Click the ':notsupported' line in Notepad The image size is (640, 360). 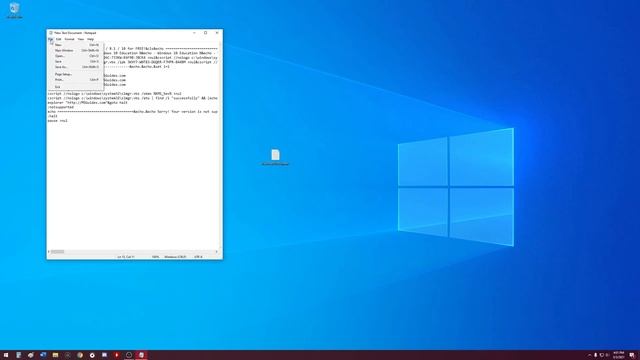pyautogui.click(x=60, y=107)
